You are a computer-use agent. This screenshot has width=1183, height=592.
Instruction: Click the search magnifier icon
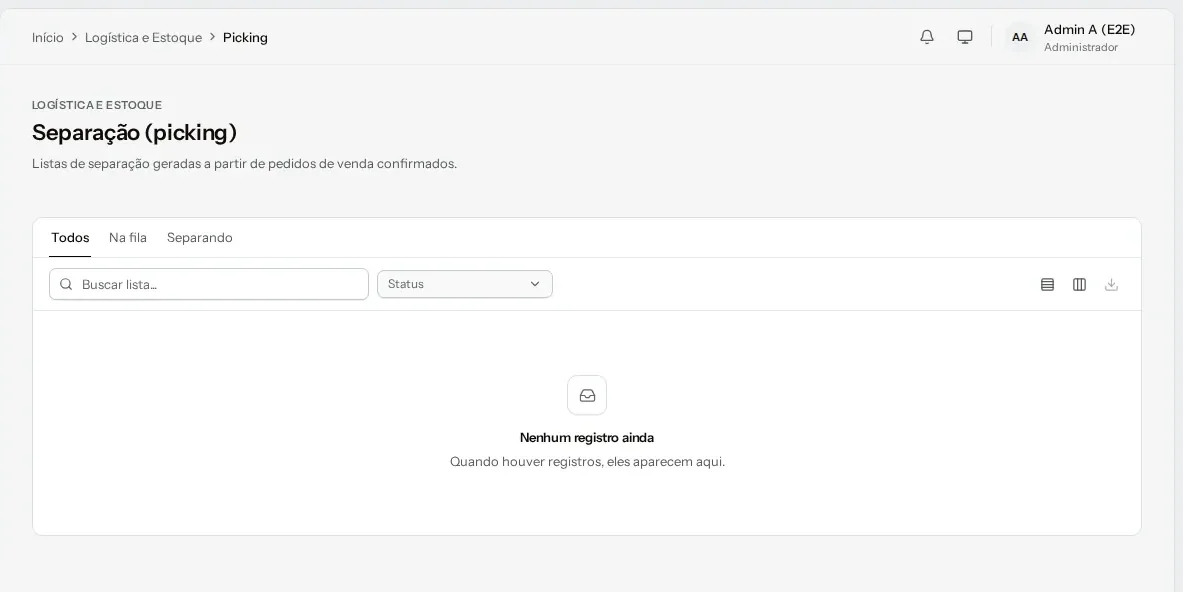click(66, 284)
